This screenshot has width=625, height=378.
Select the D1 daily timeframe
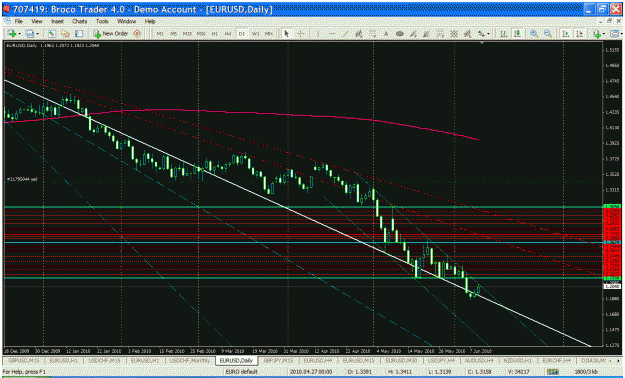[242, 34]
